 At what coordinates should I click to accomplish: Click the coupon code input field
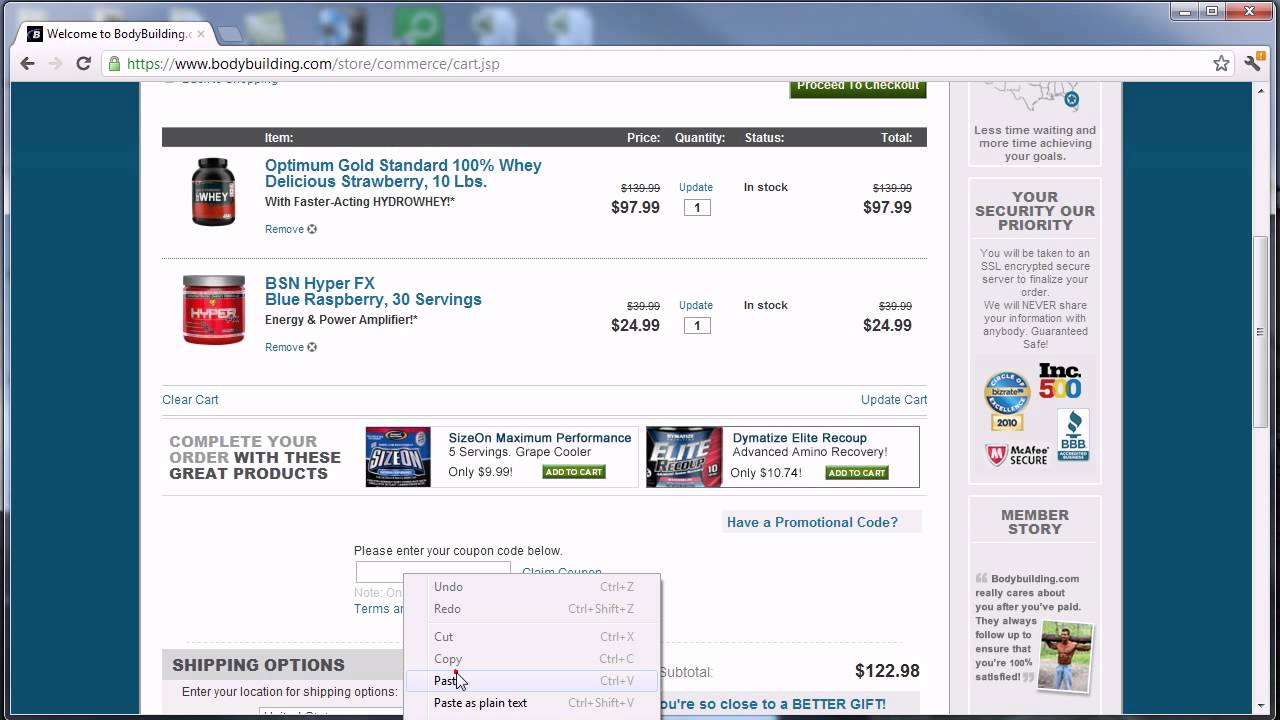pyautogui.click(x=433, y=572)
